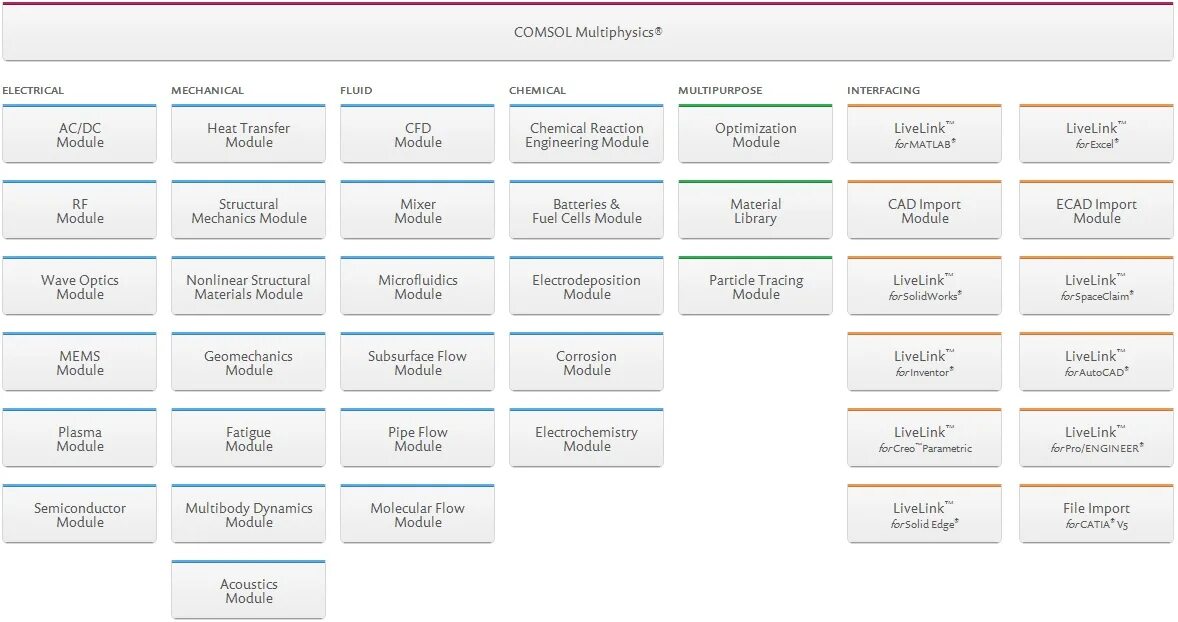Select the Electrochemistry Module
The height and width of the screenshot is (622, 1178).
click(587, 437)
